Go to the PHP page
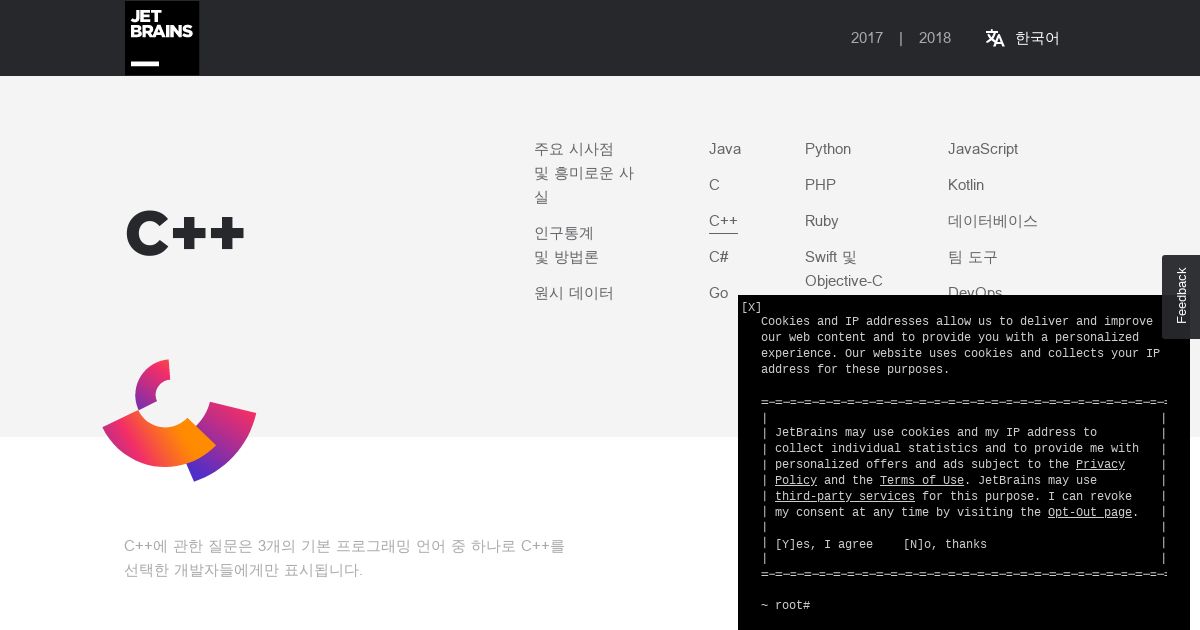The image size is (1200, 630). point(820,185)
